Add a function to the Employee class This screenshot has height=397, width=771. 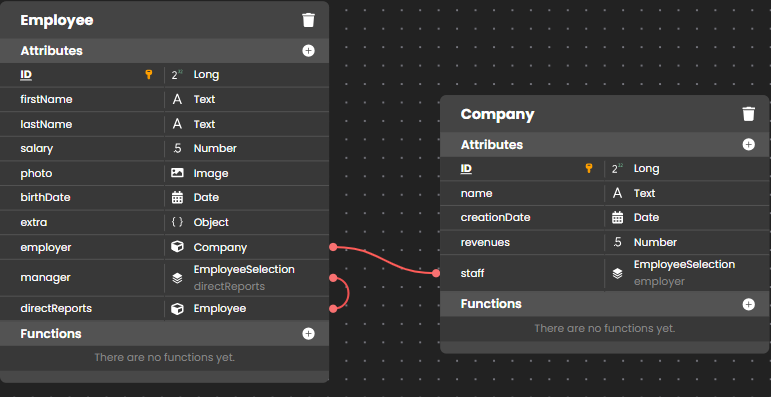click(x=308, y=334)
